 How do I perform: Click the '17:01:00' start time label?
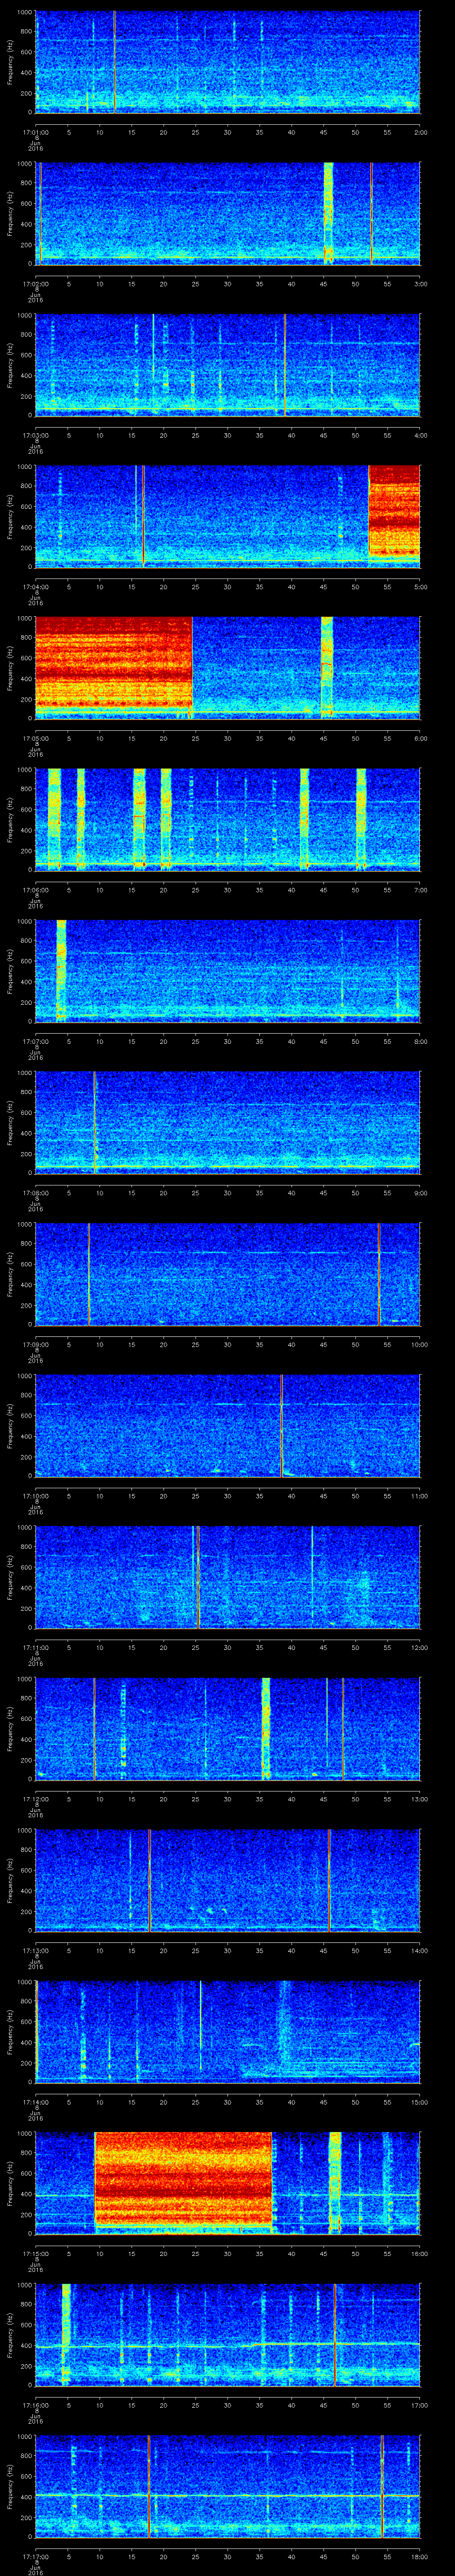[35, 131]
